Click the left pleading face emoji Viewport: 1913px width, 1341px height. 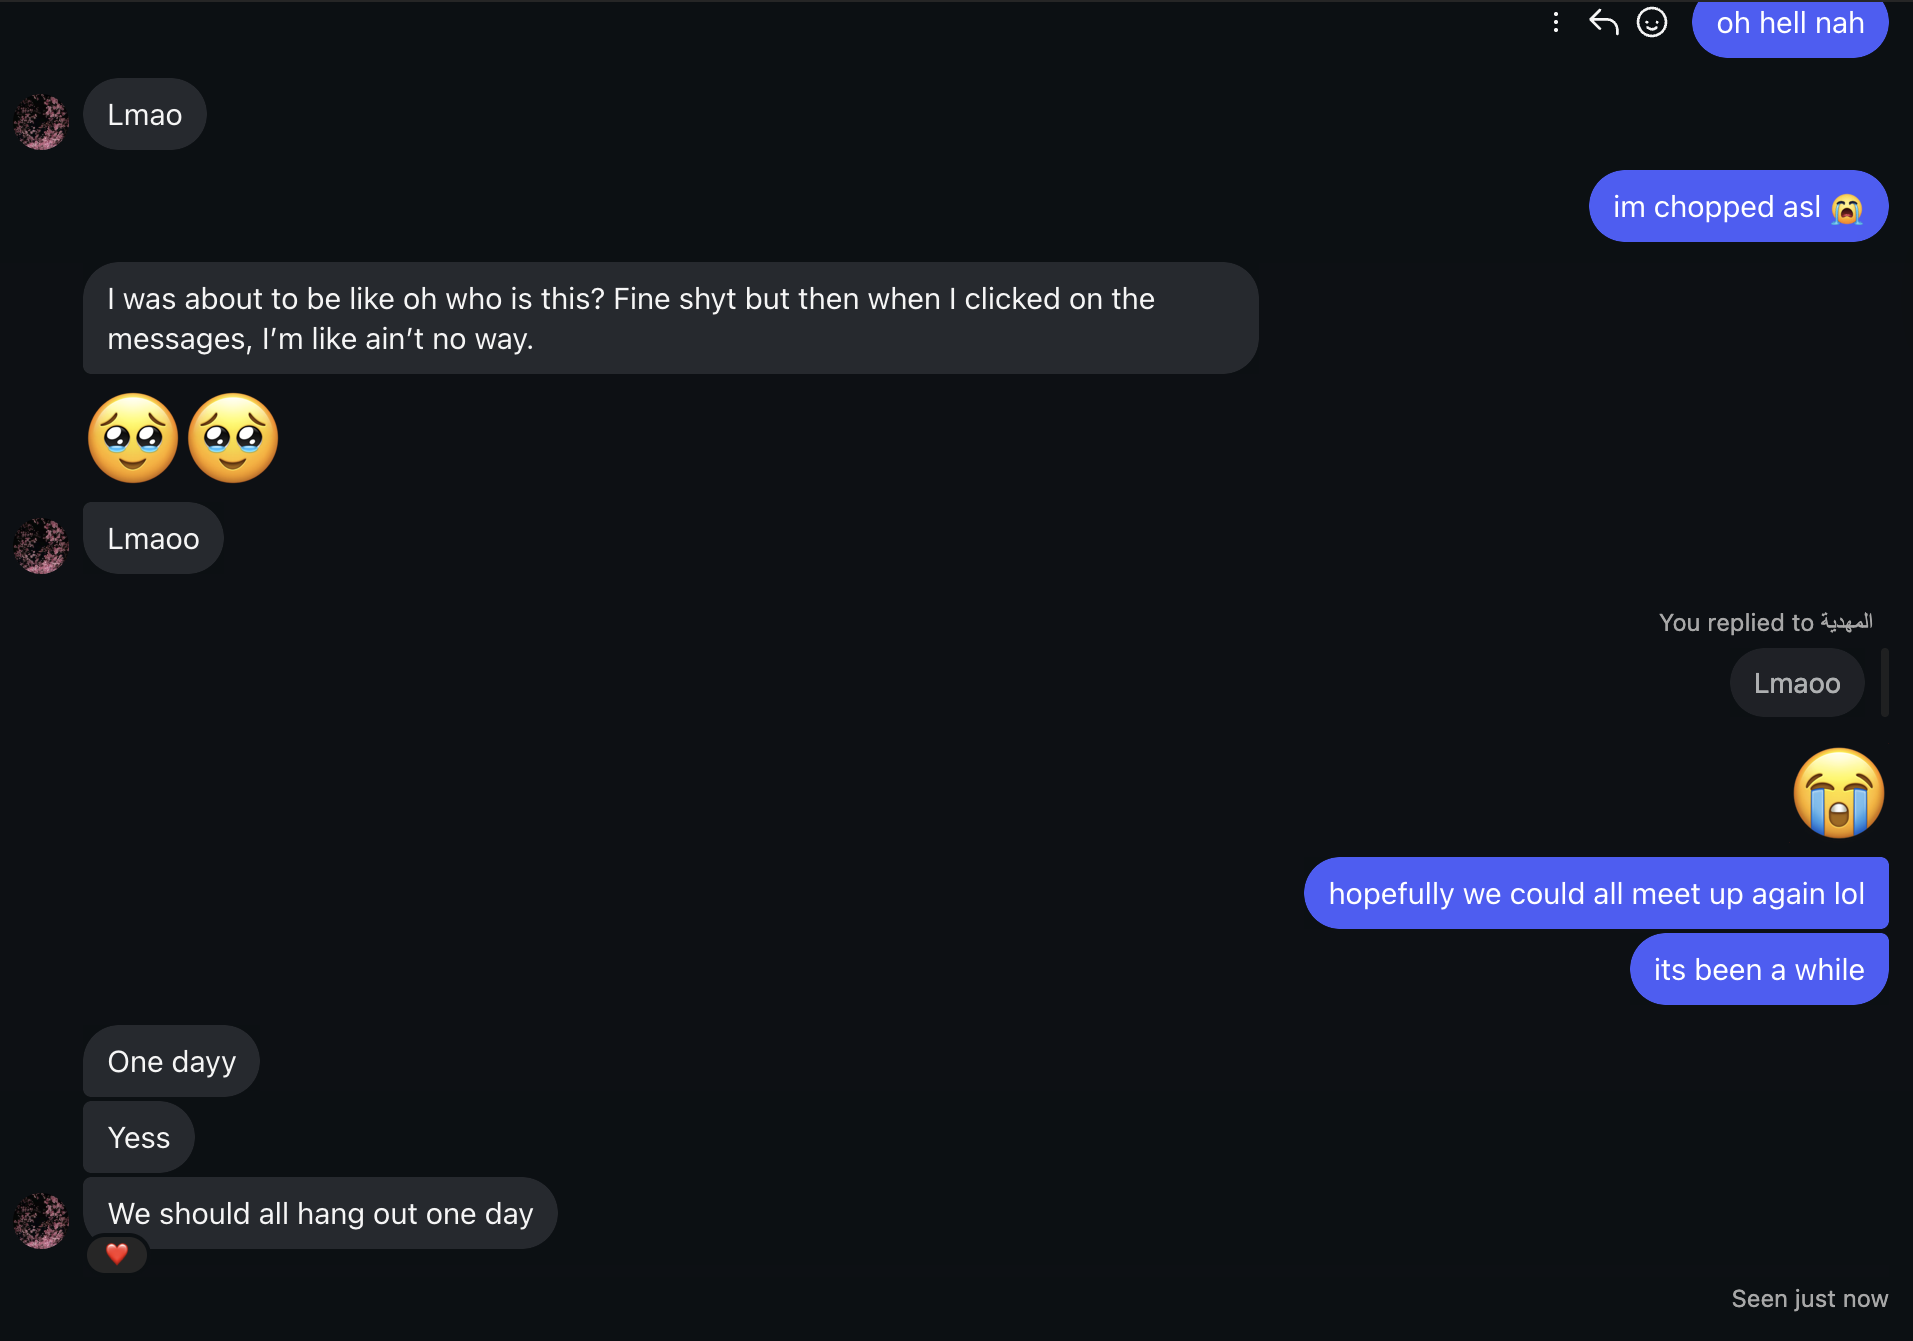point(133,438)
